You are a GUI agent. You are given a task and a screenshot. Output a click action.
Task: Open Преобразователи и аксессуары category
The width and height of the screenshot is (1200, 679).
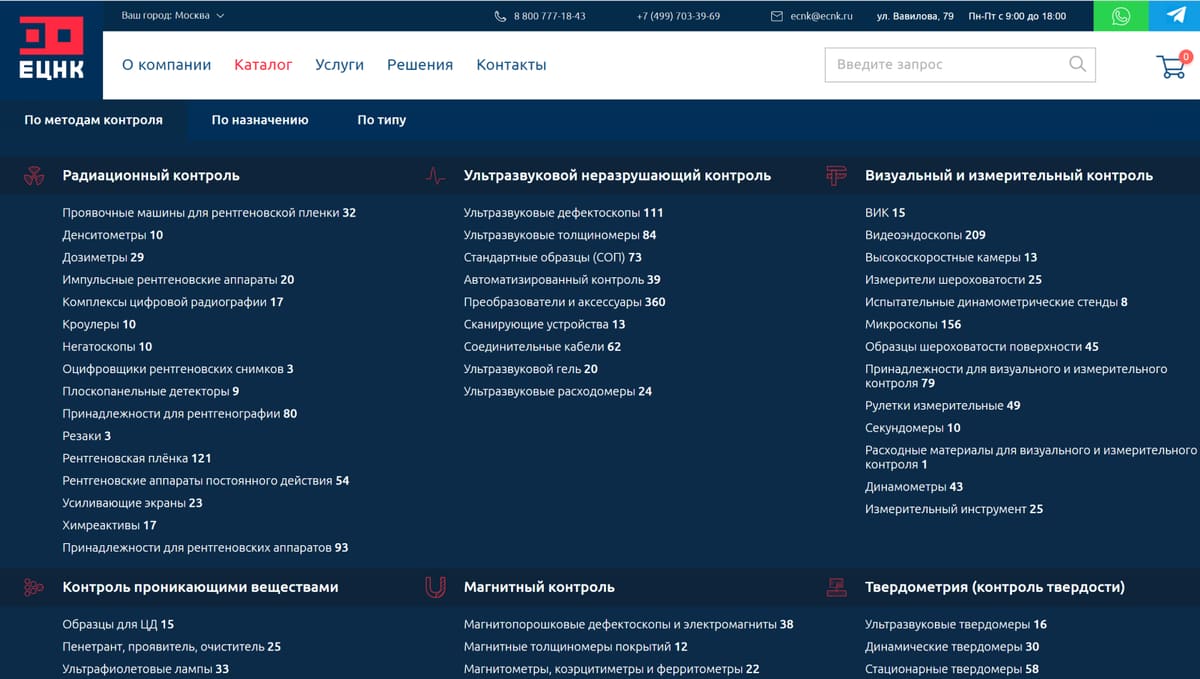[x=564, y=302]
